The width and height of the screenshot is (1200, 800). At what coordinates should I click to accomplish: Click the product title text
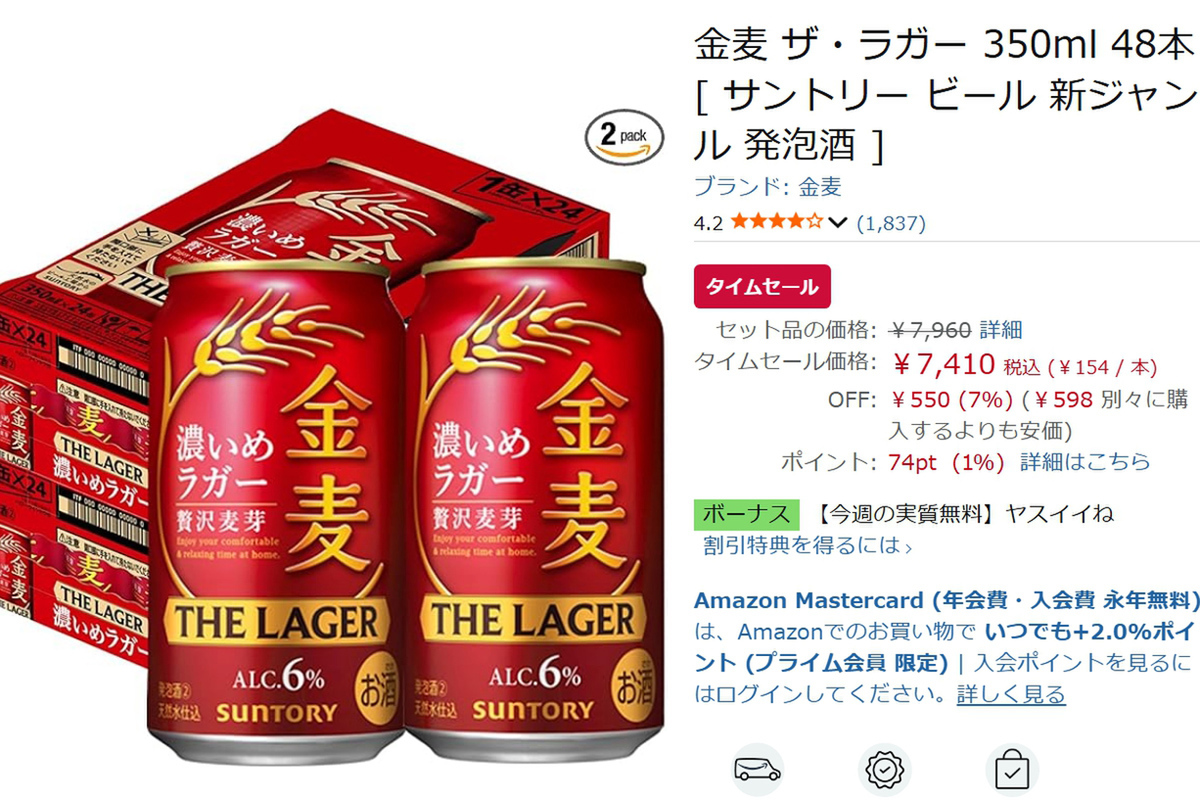tap(945, 95)
